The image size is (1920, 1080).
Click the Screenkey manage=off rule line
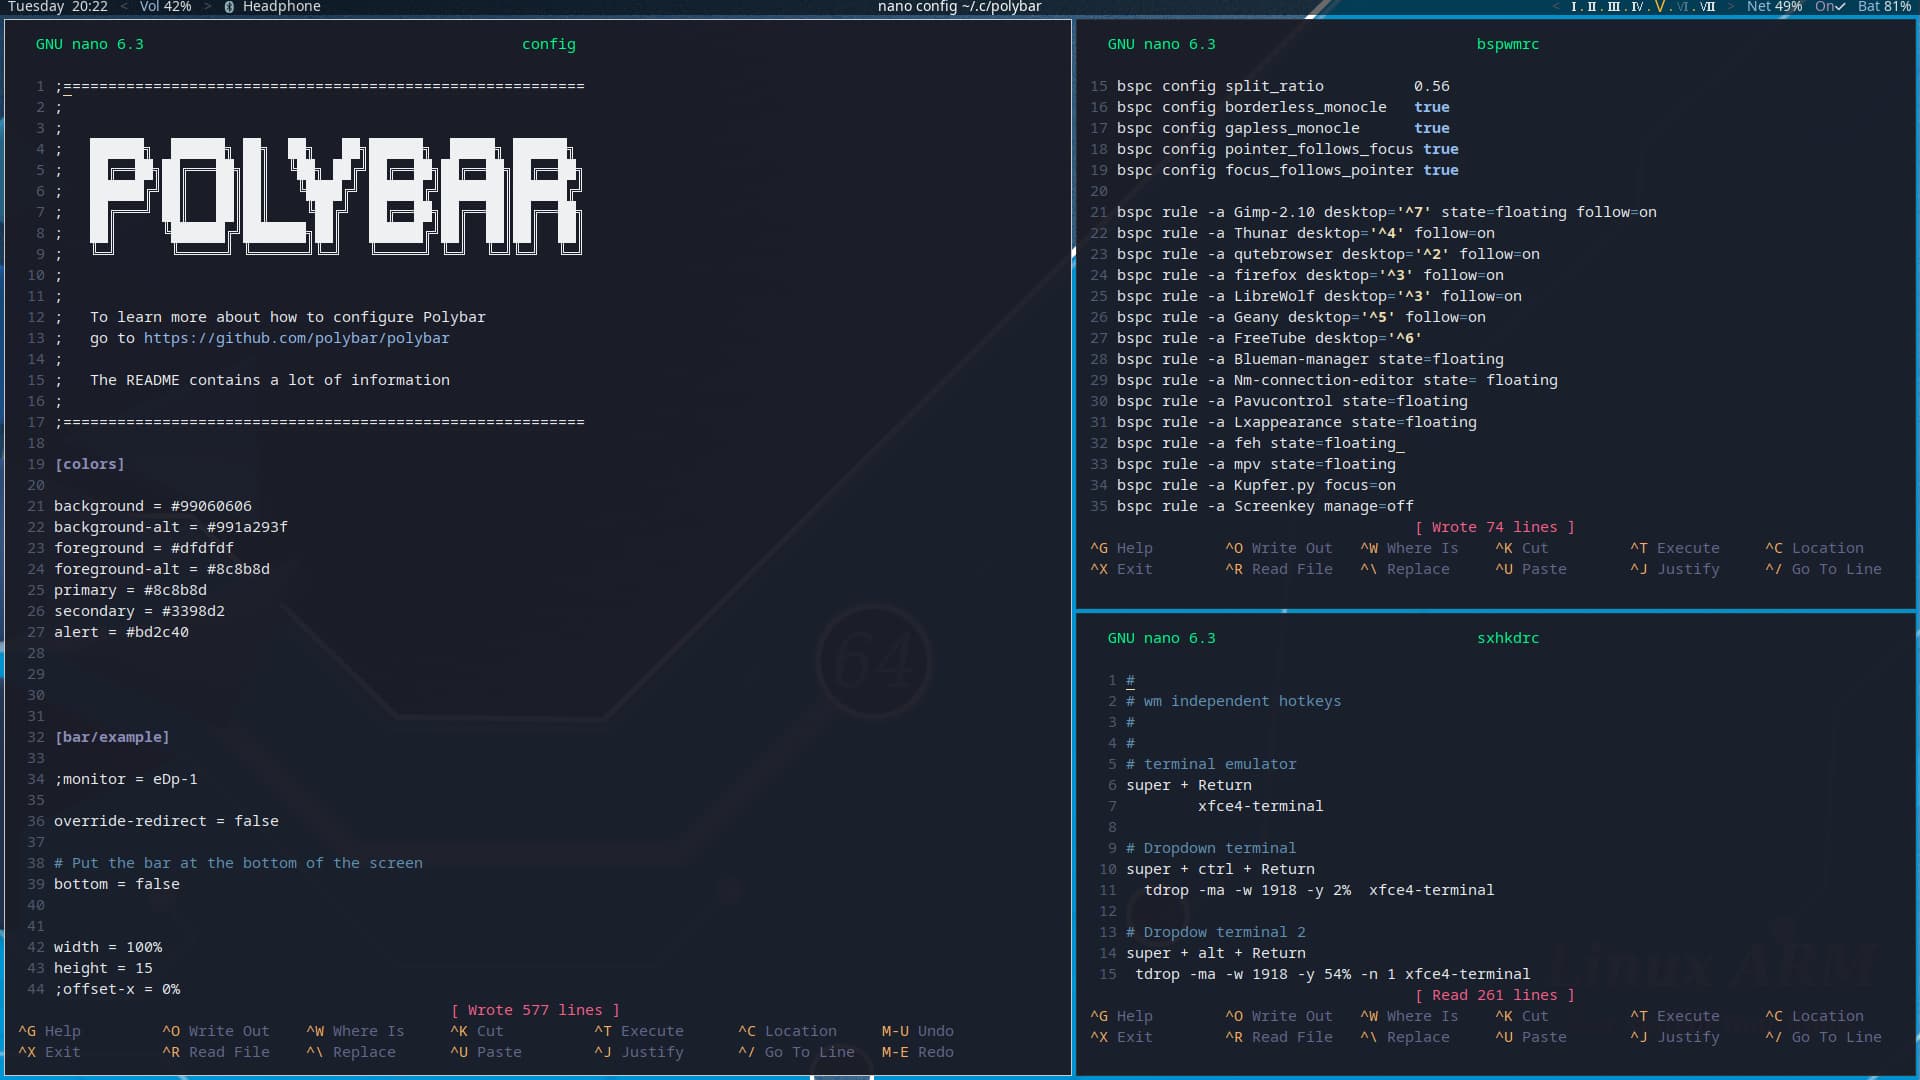pos(1265,506)
